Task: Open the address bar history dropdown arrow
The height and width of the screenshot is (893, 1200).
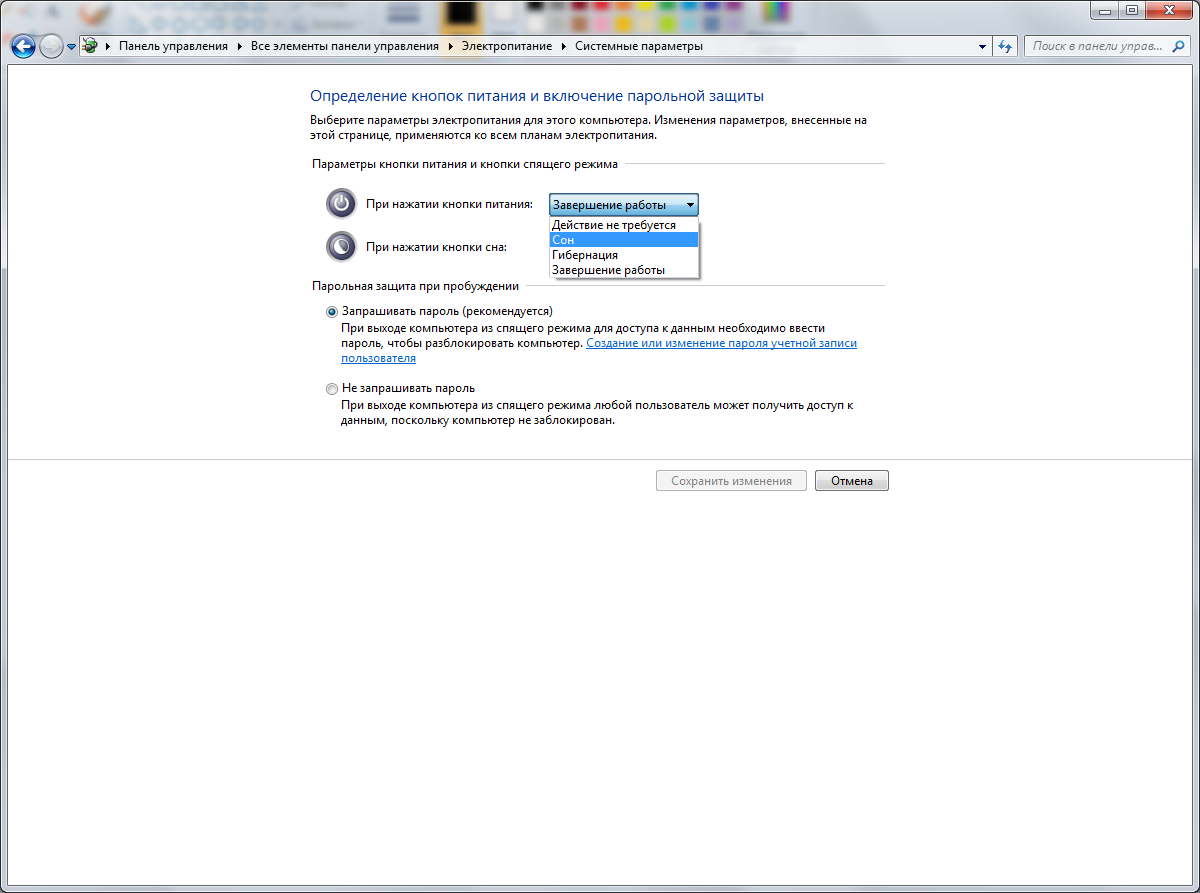Action: click(x=982, y=46)
